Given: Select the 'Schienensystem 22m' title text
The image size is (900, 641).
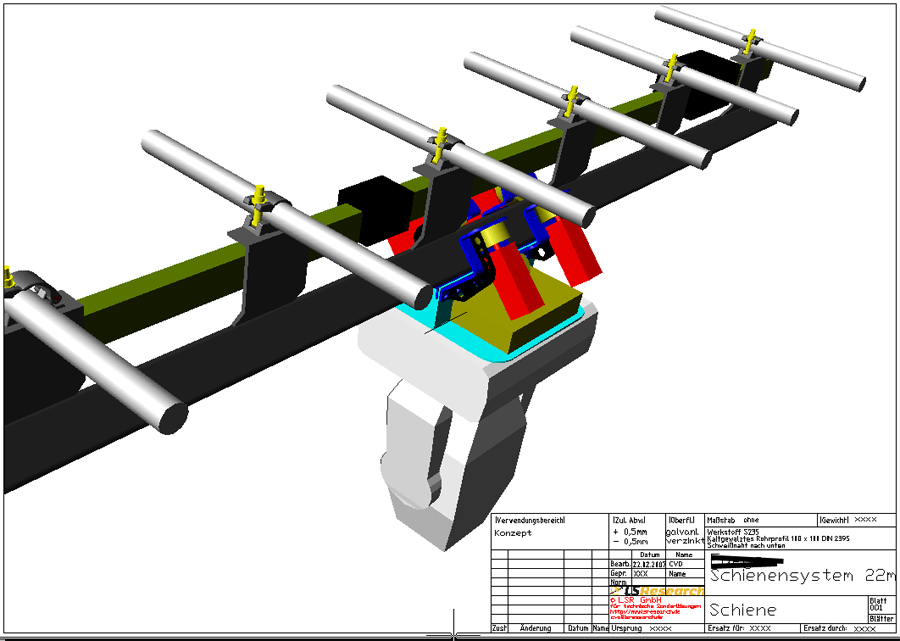Looking at the screenshot, I should coord(802,576).
